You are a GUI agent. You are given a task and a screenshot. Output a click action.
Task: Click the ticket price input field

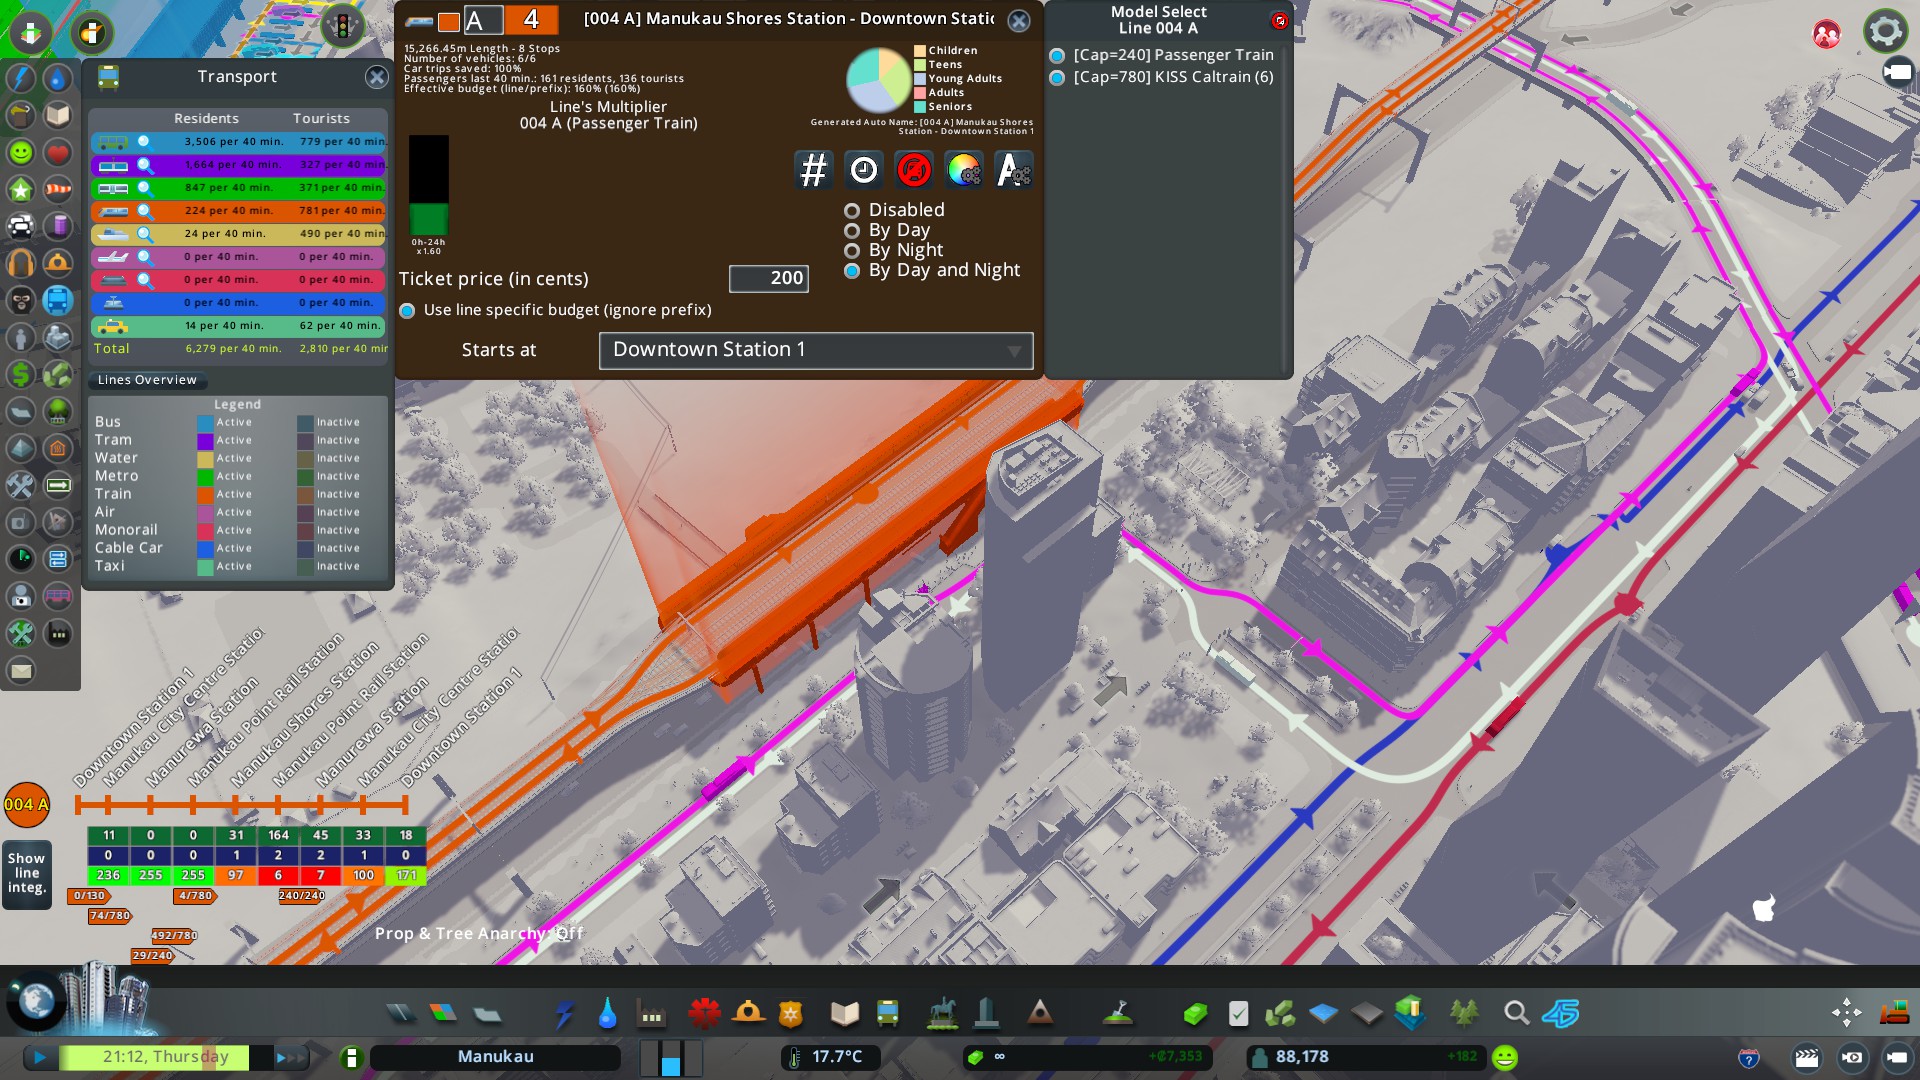coord(768,278)
